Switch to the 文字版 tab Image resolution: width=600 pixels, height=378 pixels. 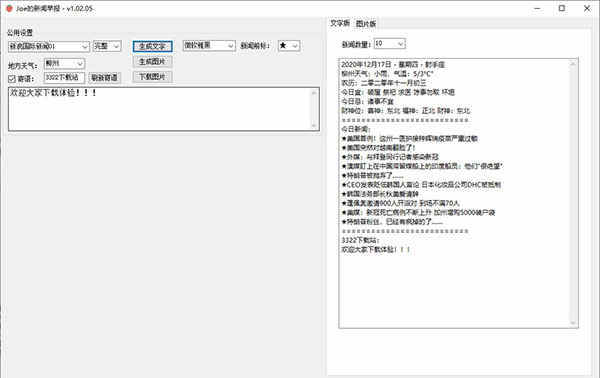340,23
